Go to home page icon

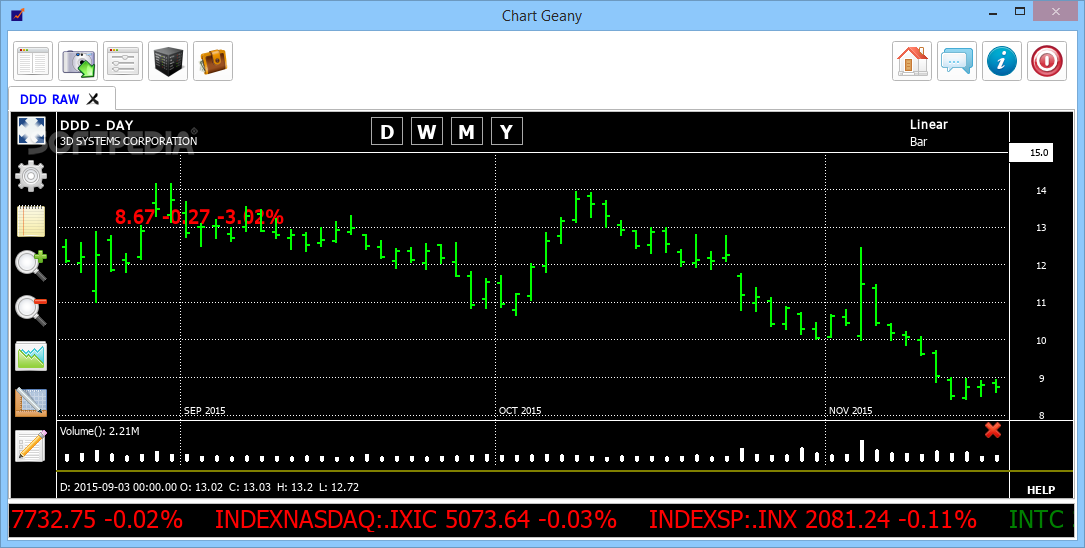(x=912, y=61)
